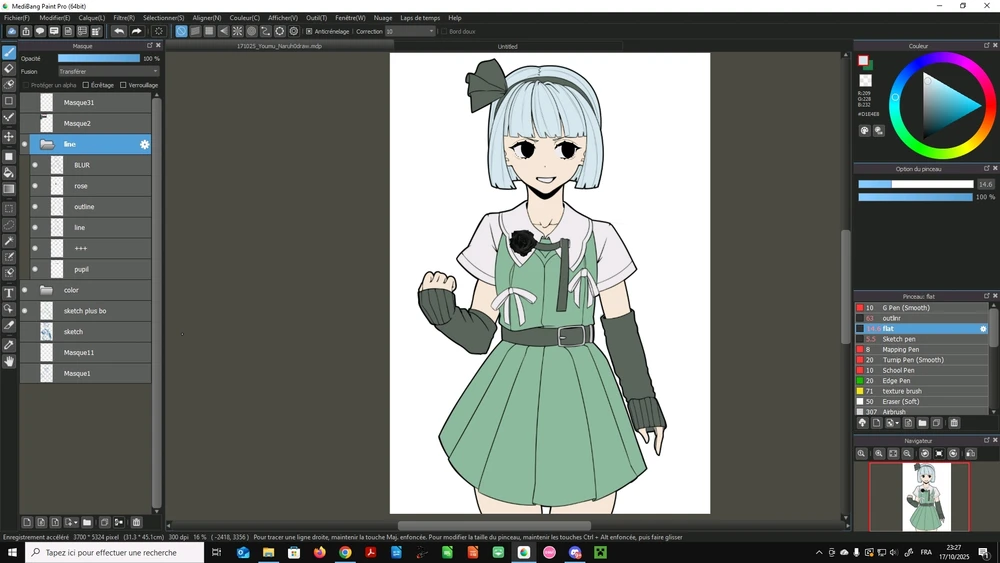1000x563 pixels.
Task: Click the cloud save icon in toolbar
Action: [x=11, y=31]
